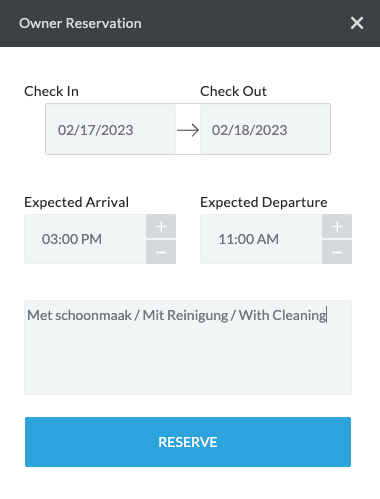Open the Check Out date 02/18/2023

click(x=265, y=129)
